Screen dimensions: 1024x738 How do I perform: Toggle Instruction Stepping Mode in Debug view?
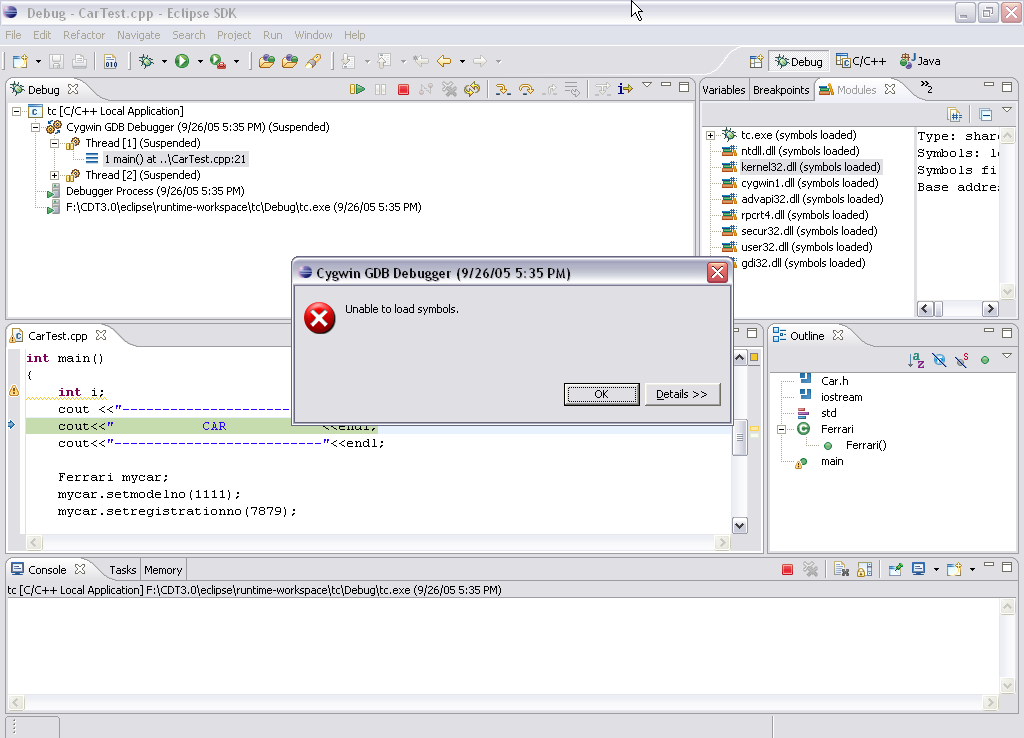pos(625,89)
